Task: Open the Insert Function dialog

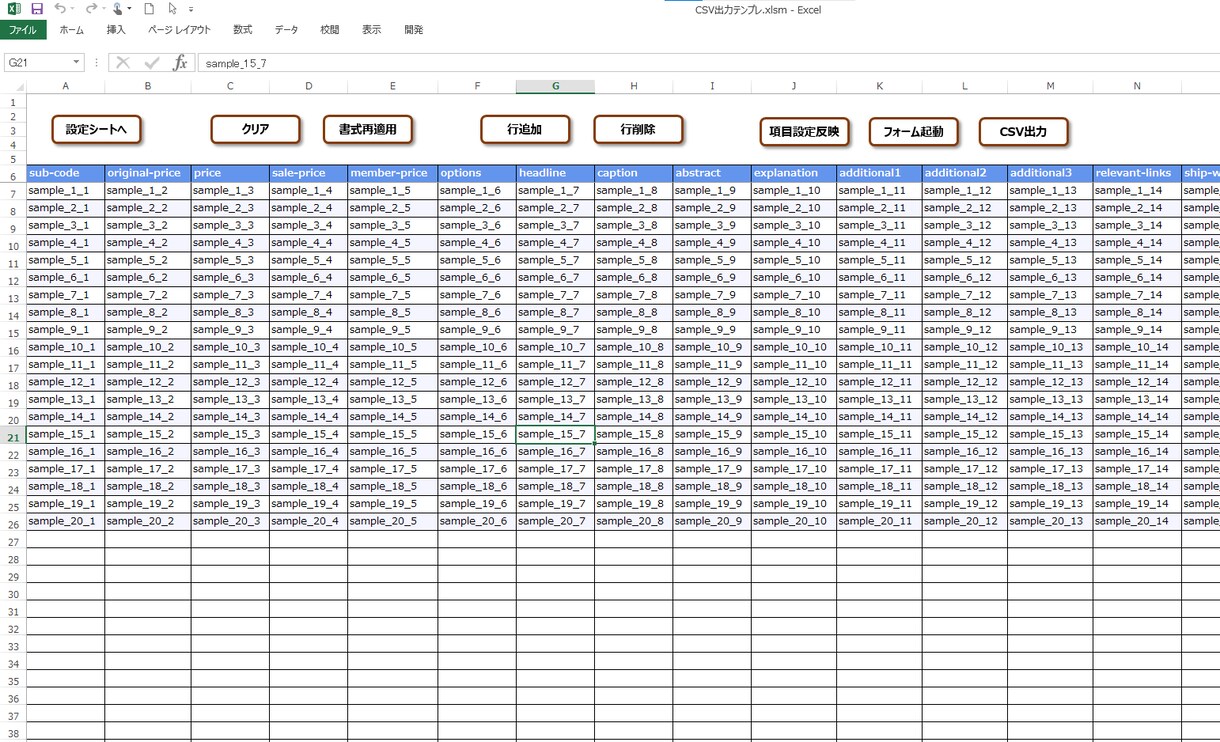Action: point(180,63)
